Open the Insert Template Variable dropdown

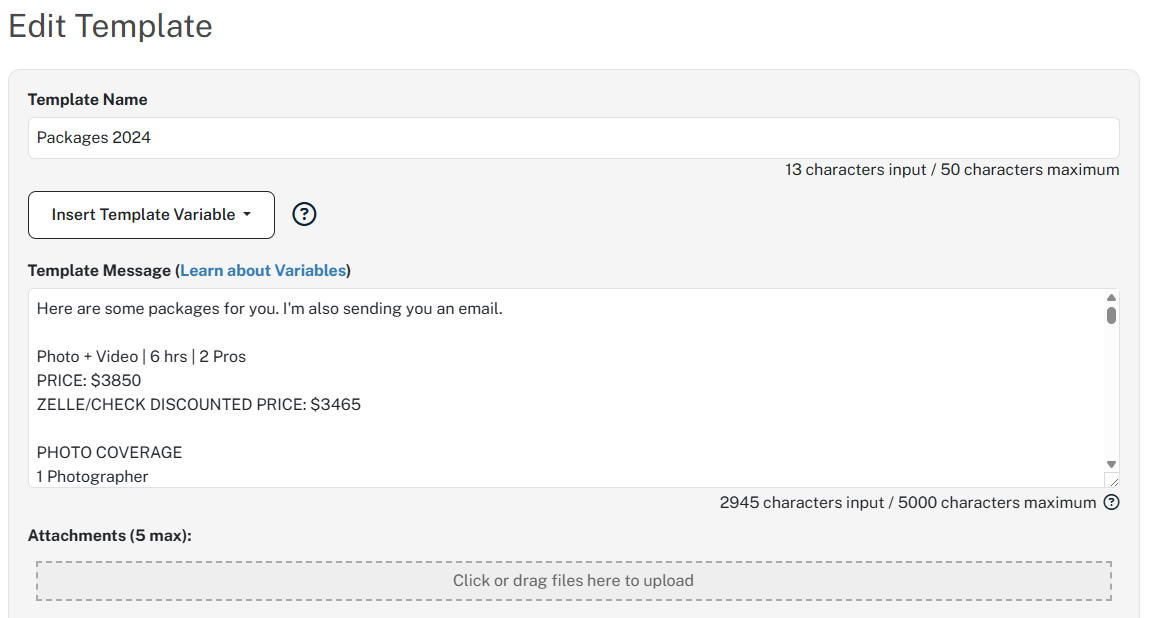[151, 215]
